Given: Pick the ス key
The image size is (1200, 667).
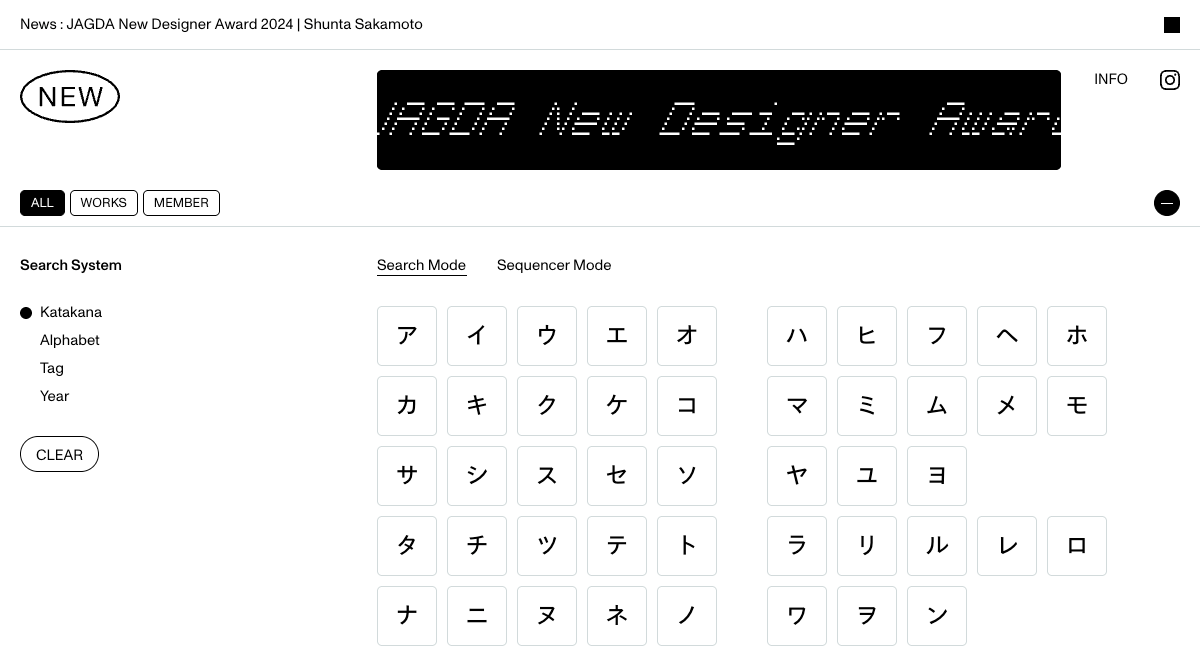Looking at the screenshot, I should coord(547,476).
